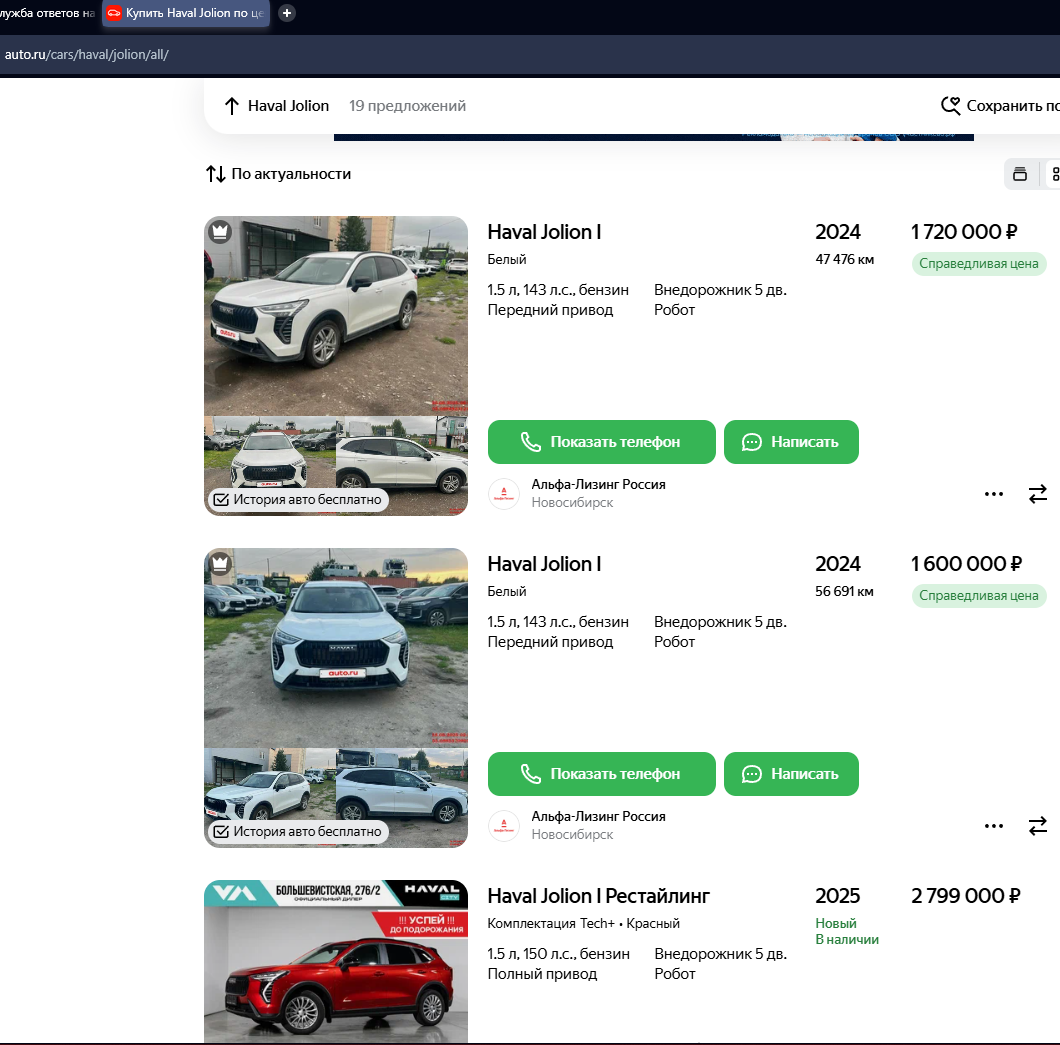The image size is (1060, 1045).
Task: Open left small photo of 56 691 км Jolion
Action: tap(269, 784)
